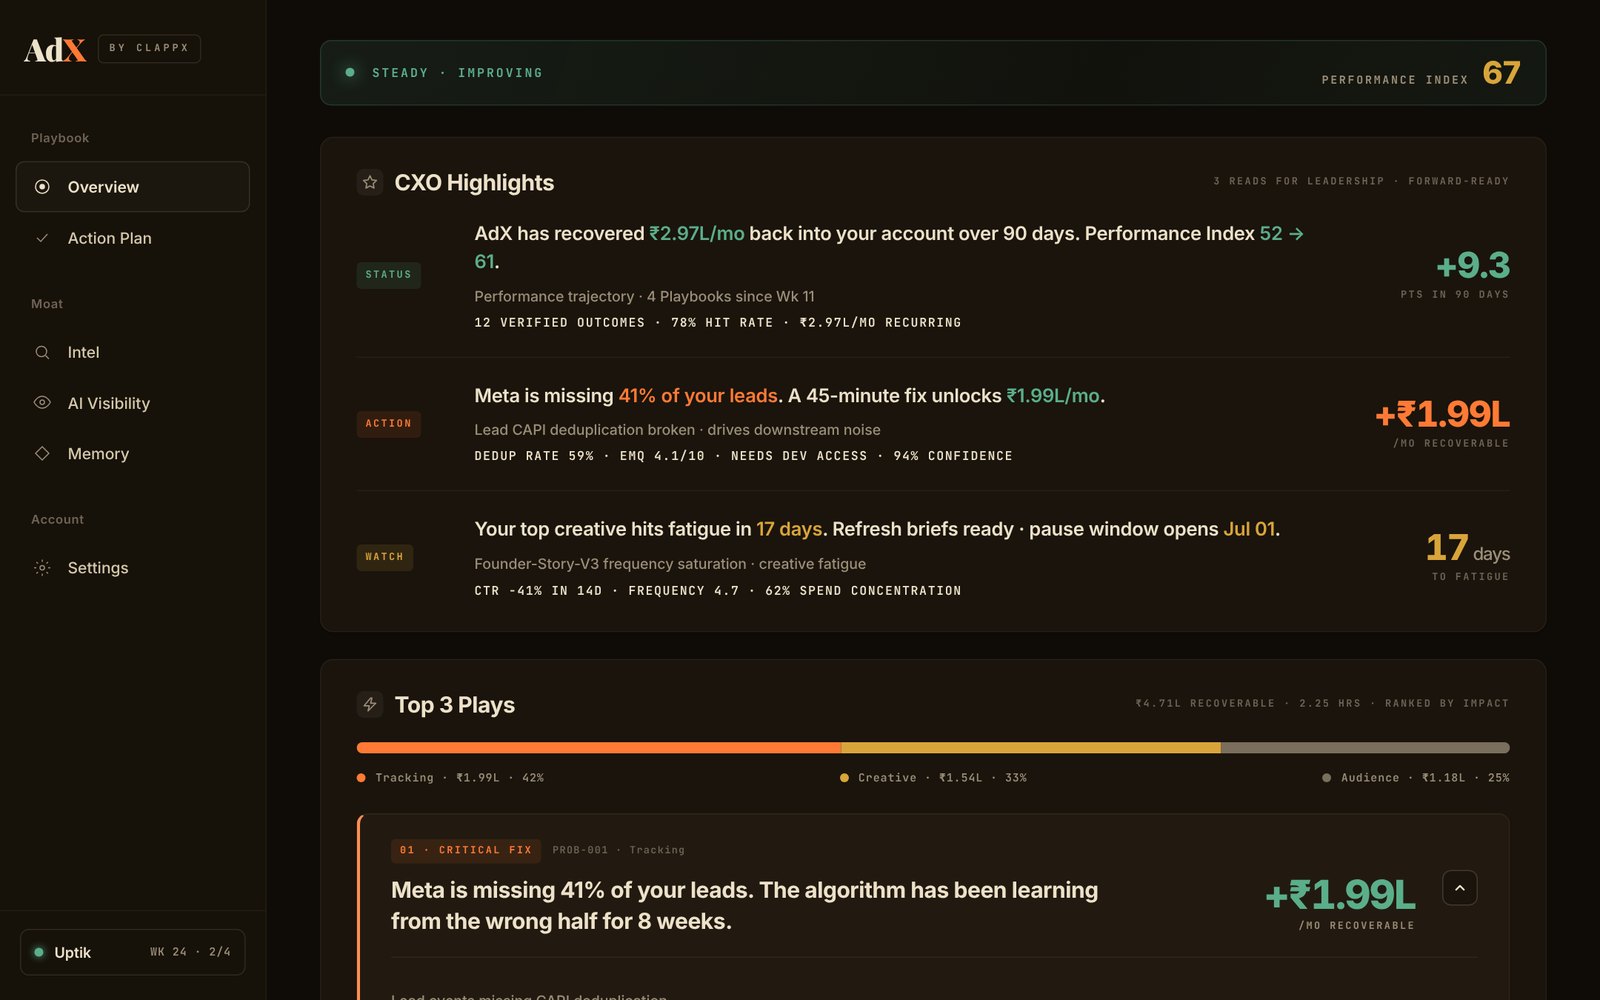Navigate to AI Visibility
The image size is (1600, 1000).
(x=133, y=403)
